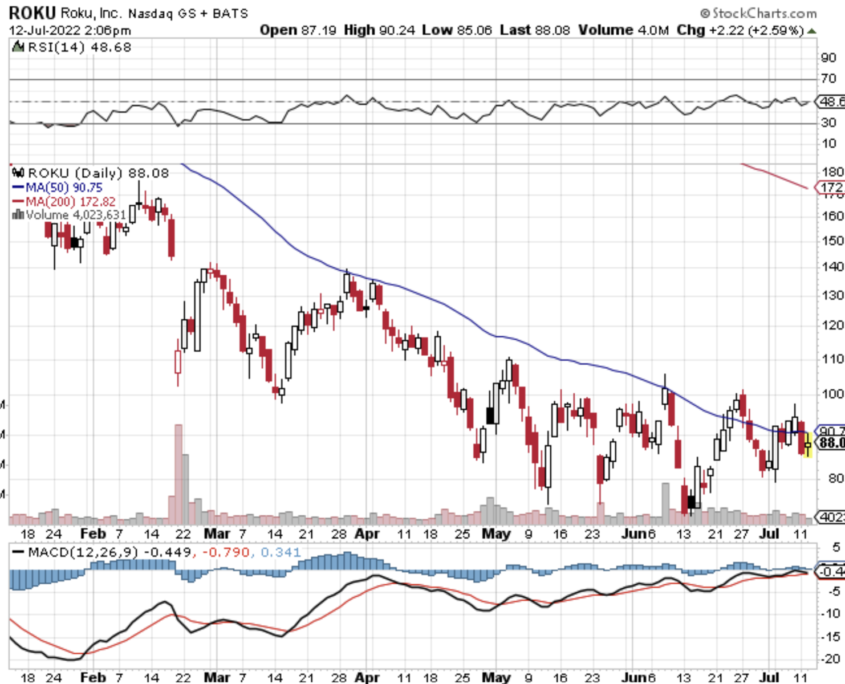
Task: Click the RSI 48.6 value tag on right axis
Action: coord(831,101)
